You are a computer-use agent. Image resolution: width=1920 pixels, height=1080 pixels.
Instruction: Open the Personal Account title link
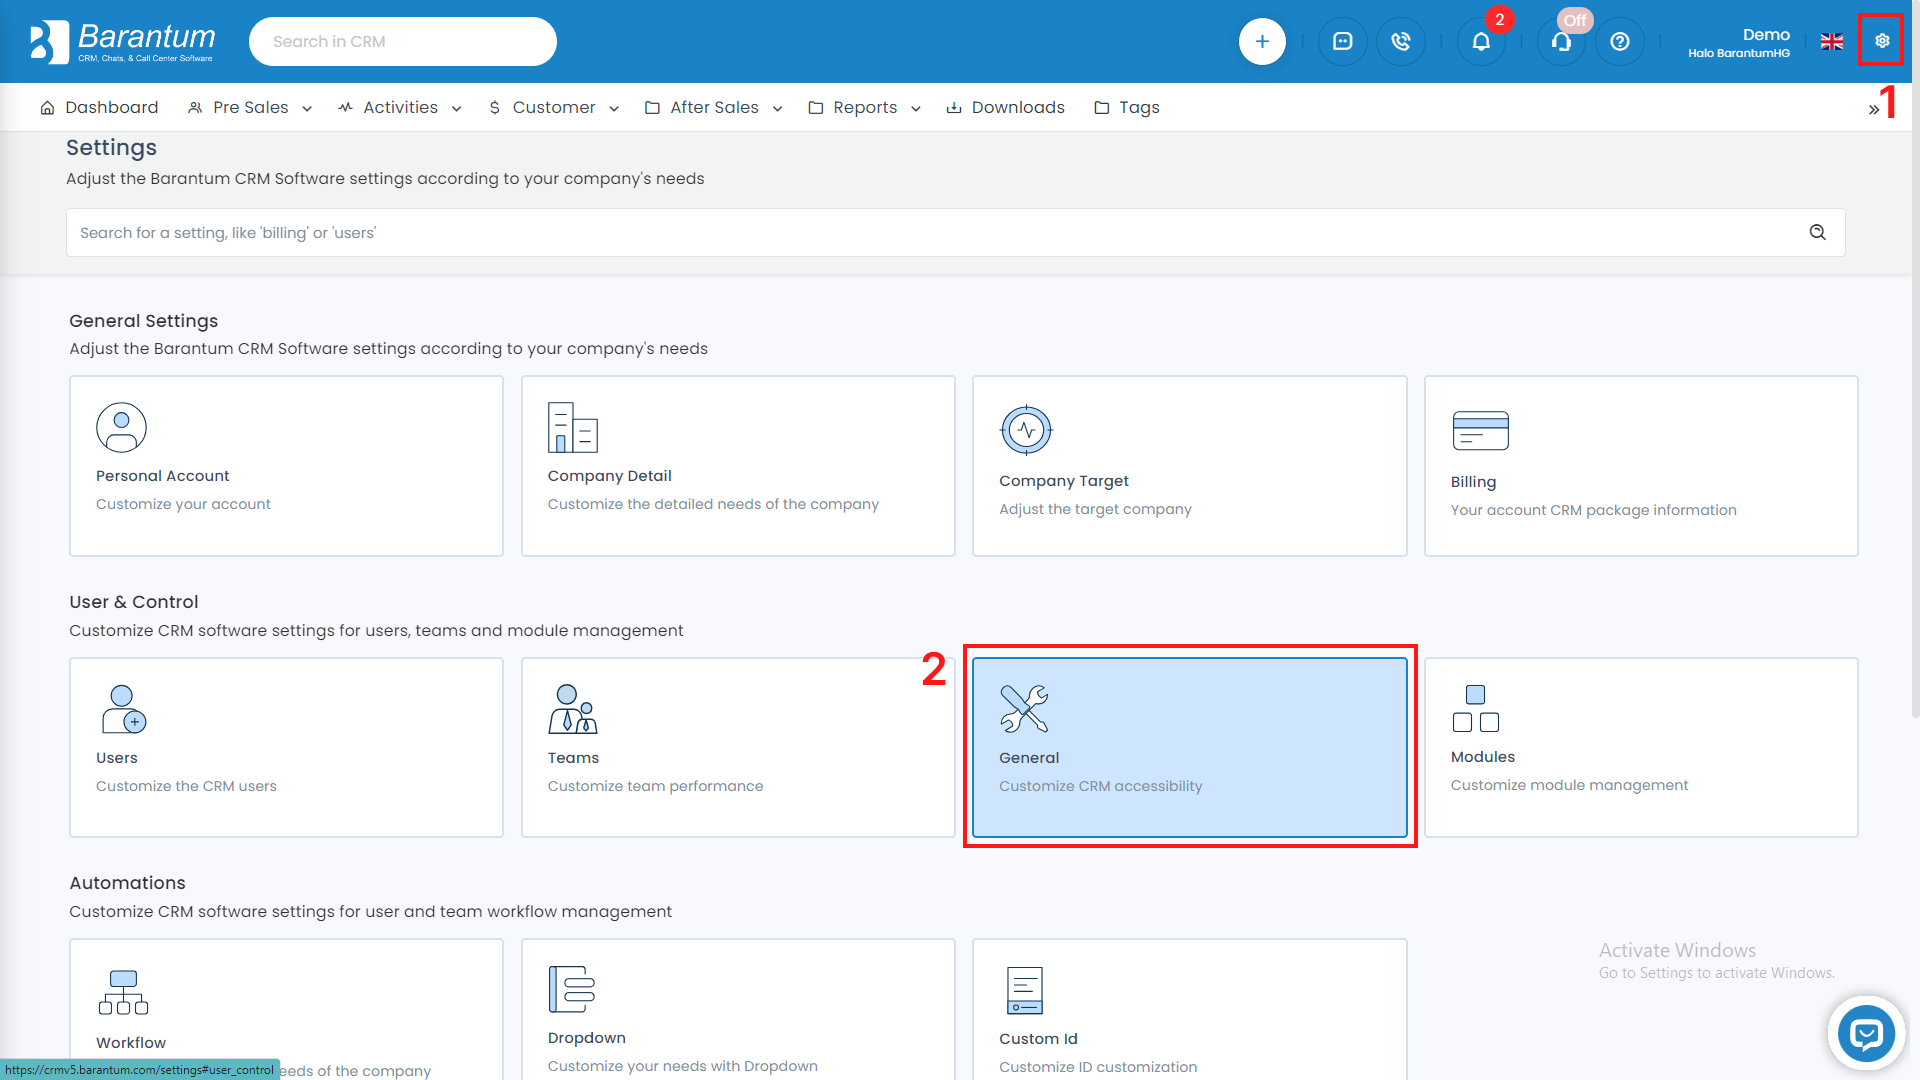162,476
